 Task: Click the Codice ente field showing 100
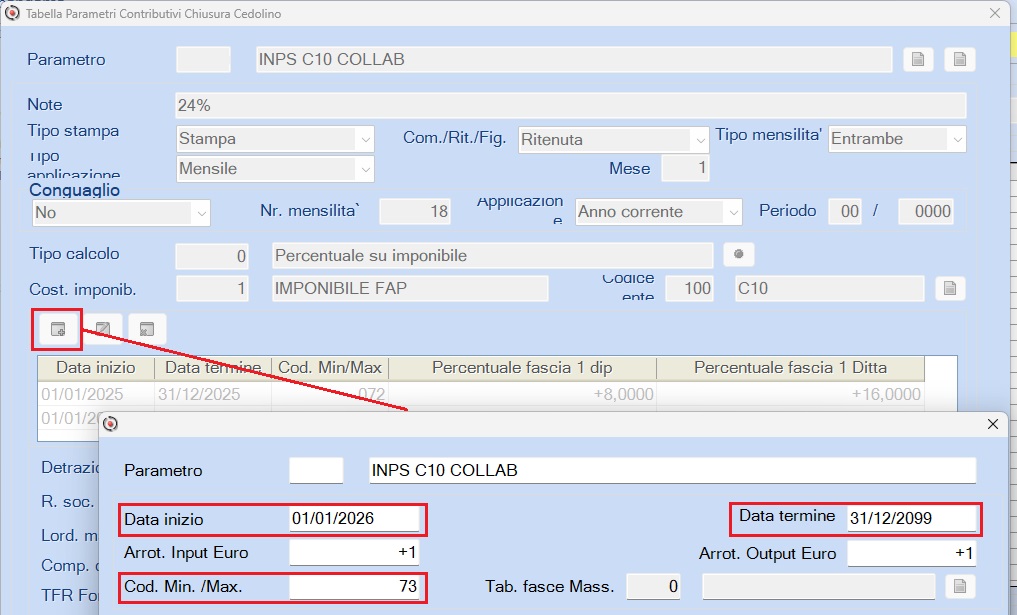689,289
